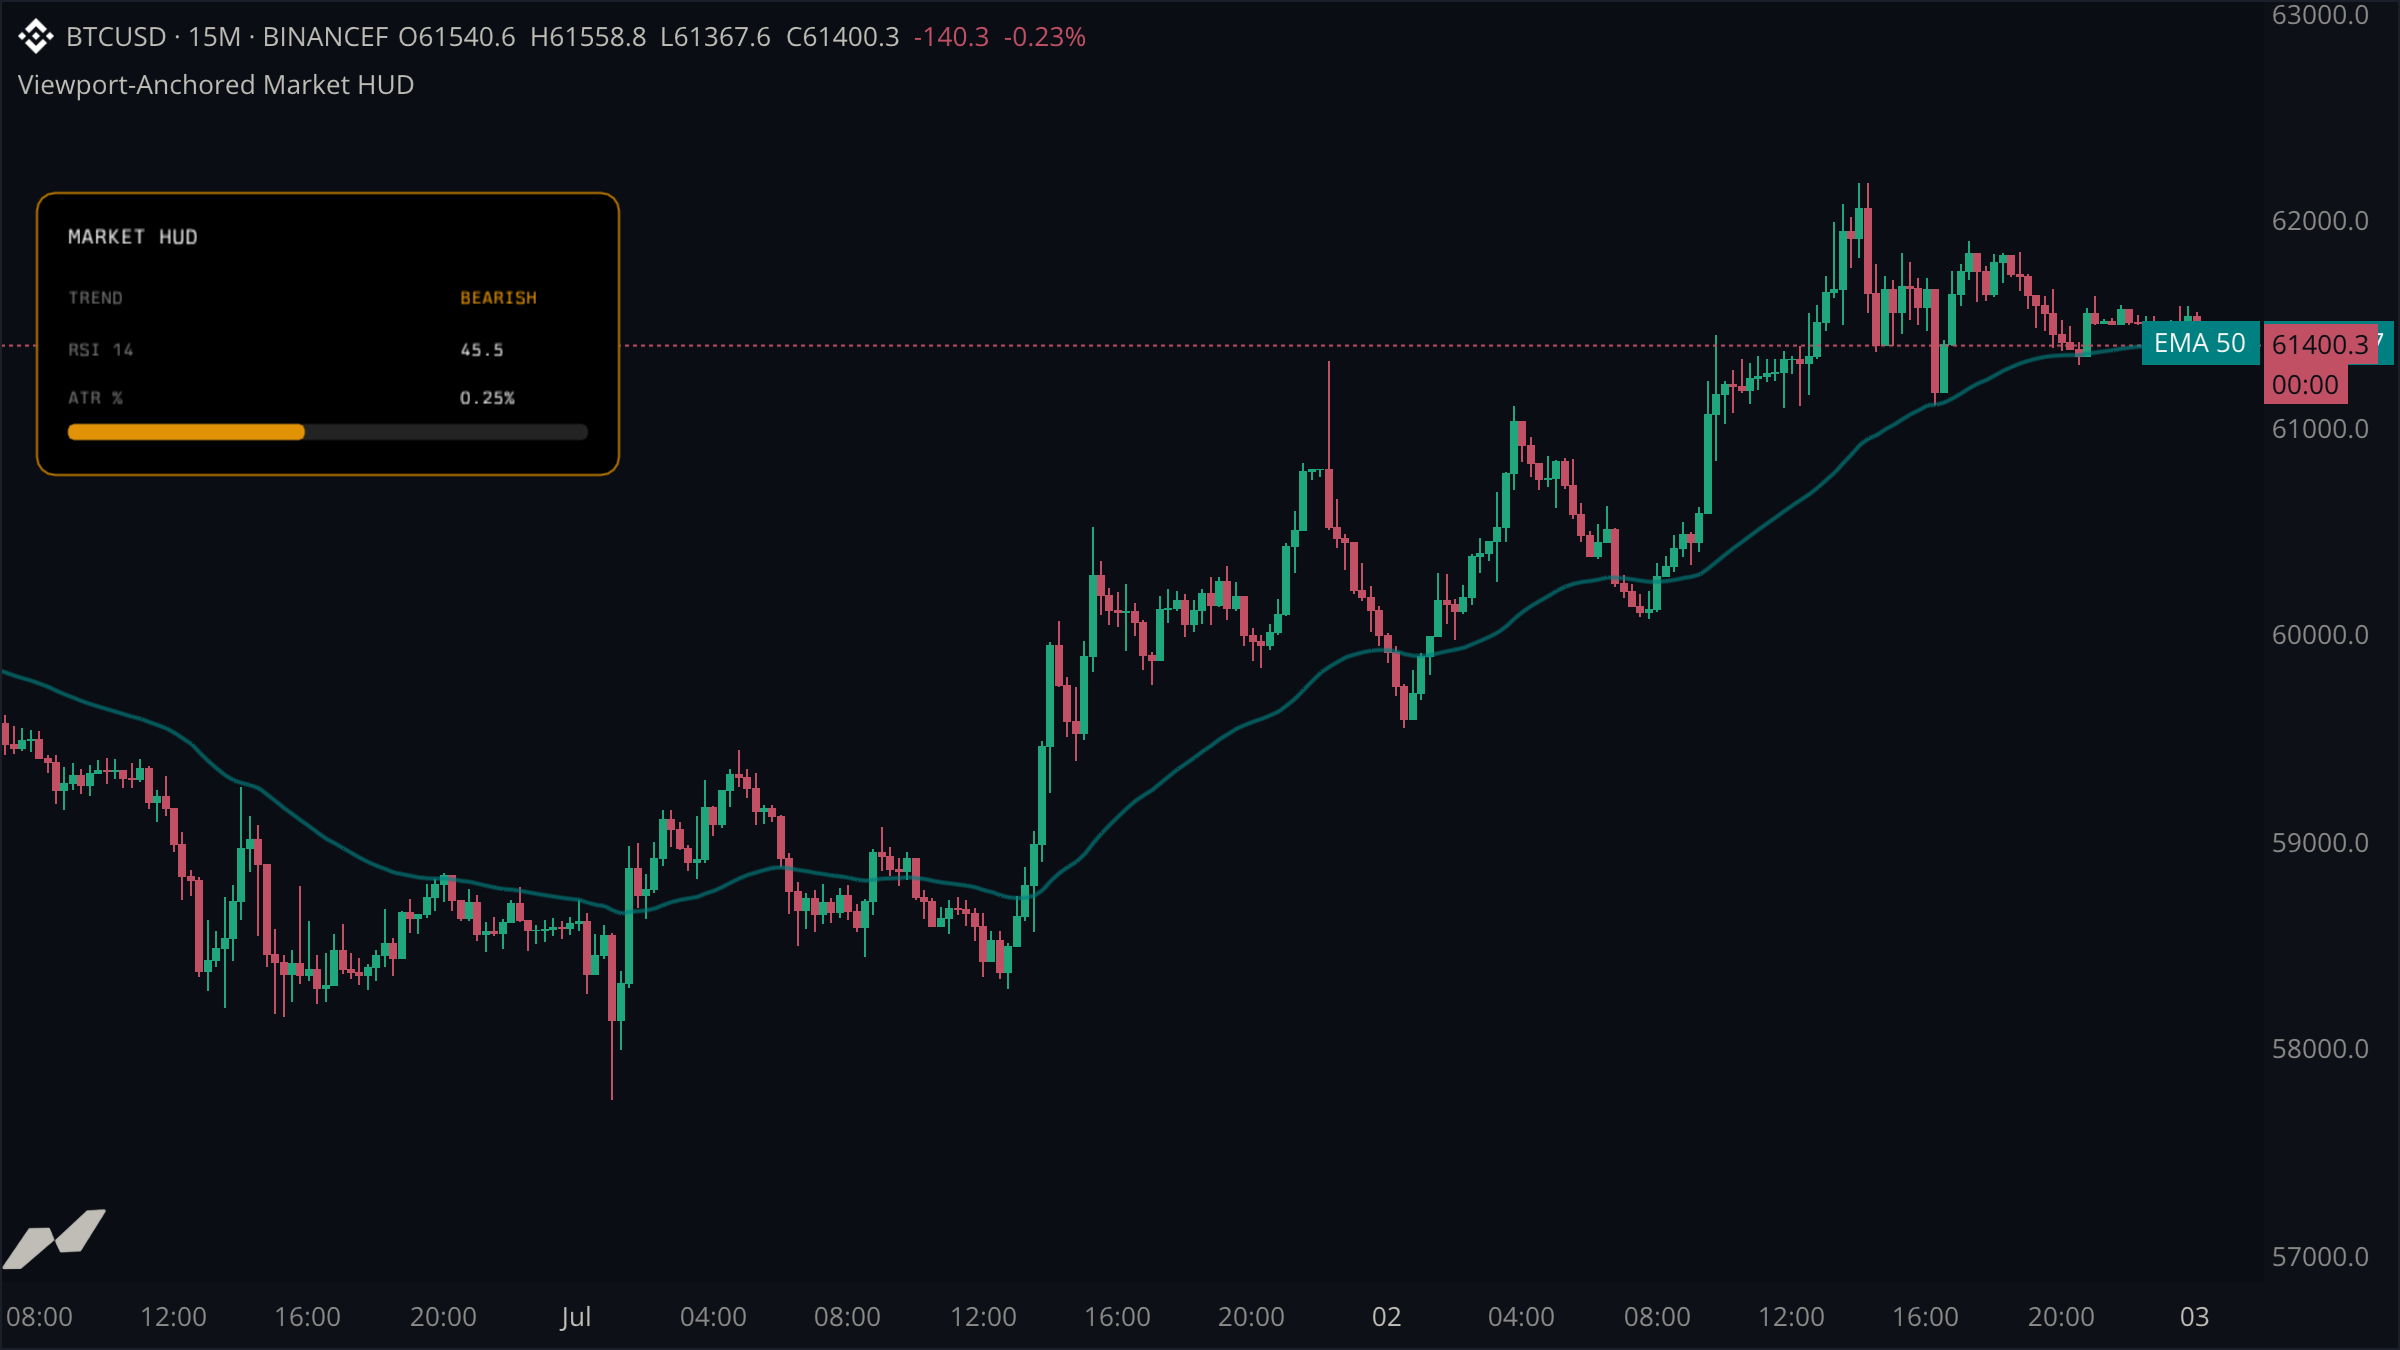
Task: Click the BEARISH trend value in HUD
Action: pos(498,298)
